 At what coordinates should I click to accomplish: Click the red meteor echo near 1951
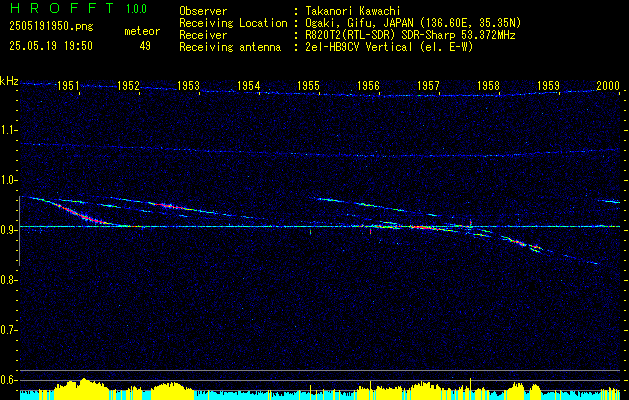[x=80, y=214]
